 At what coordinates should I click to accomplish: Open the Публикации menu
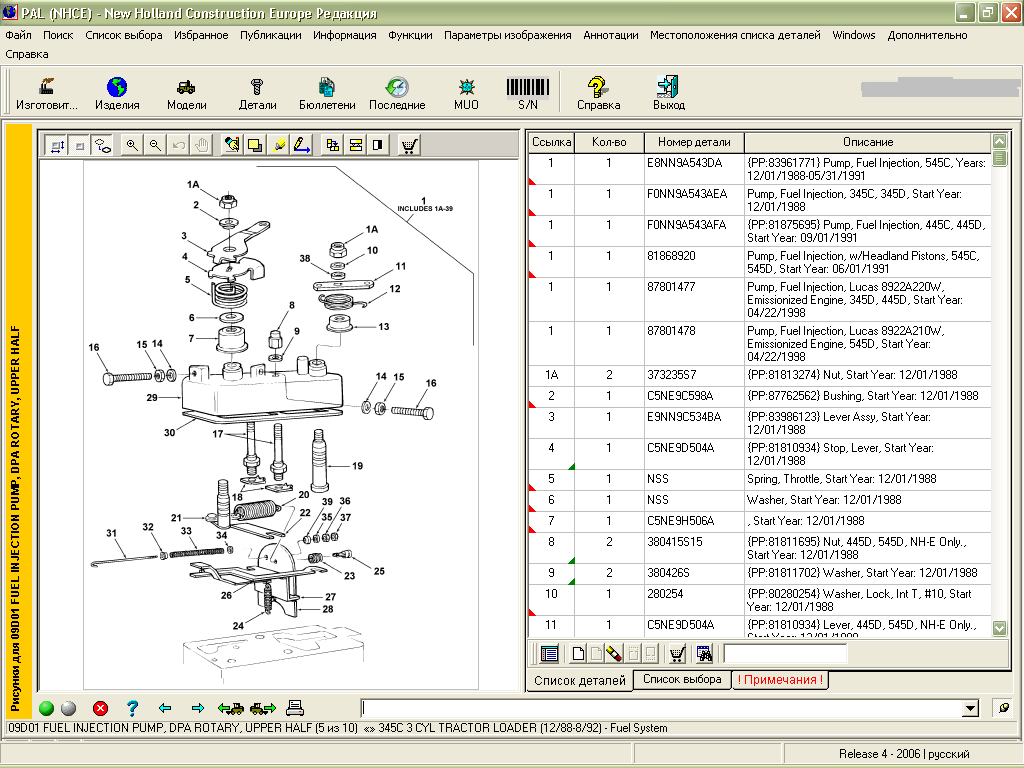(x=270, y=35)
